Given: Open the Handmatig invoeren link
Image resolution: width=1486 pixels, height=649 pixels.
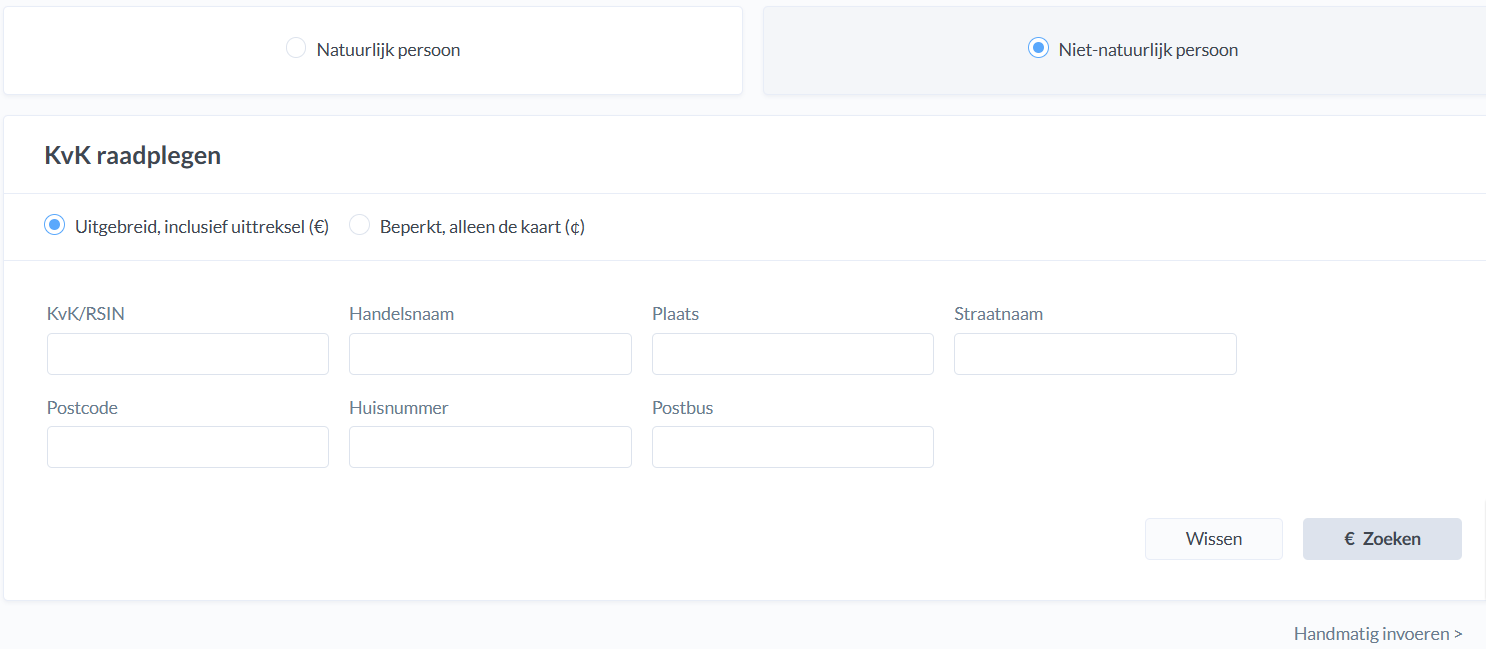Looking at the screenshot, I should 1377,634.
